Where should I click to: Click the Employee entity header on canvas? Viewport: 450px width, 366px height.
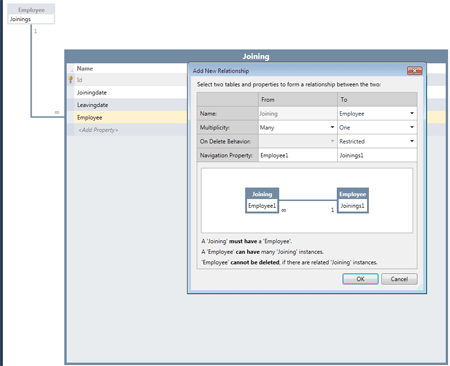(x=31, y=10)
